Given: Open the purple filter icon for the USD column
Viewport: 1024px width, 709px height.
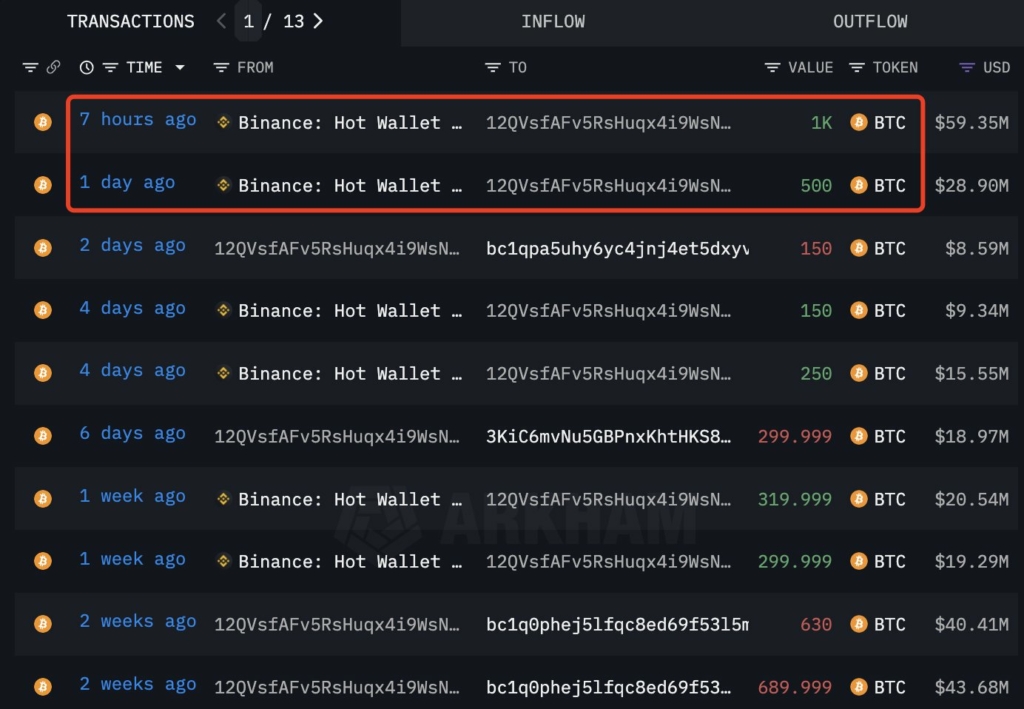Looking at the screenshot, I should point(967,67).
